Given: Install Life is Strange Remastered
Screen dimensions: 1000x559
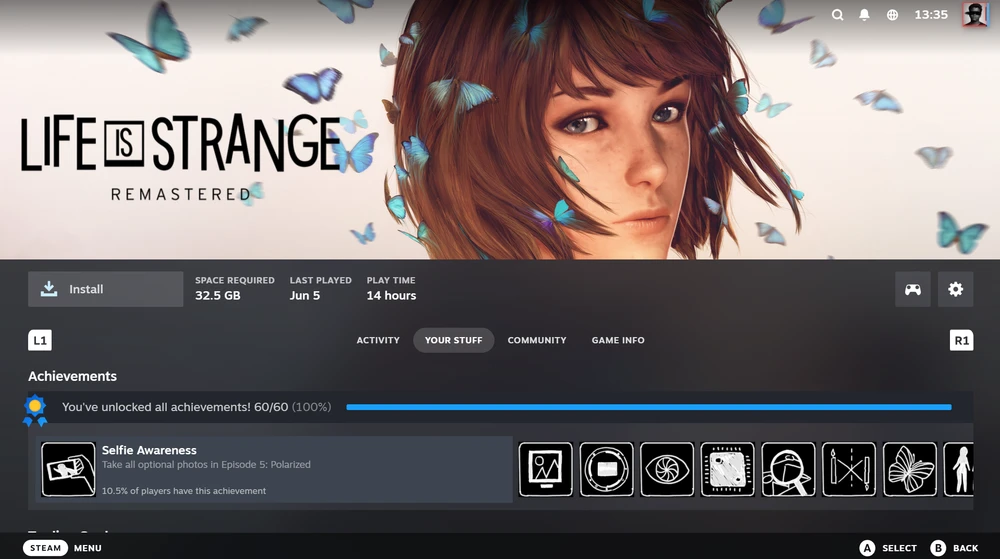Looking at the screenshot, I should (105, 289).
